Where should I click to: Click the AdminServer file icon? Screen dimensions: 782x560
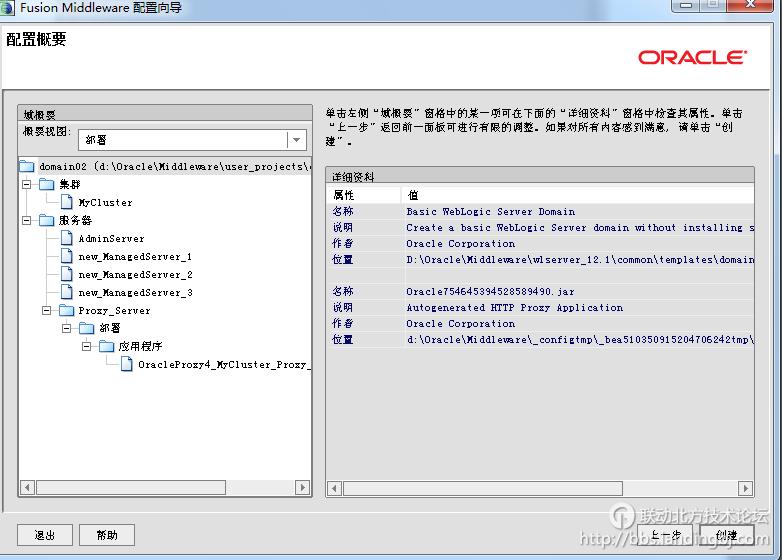67,238
